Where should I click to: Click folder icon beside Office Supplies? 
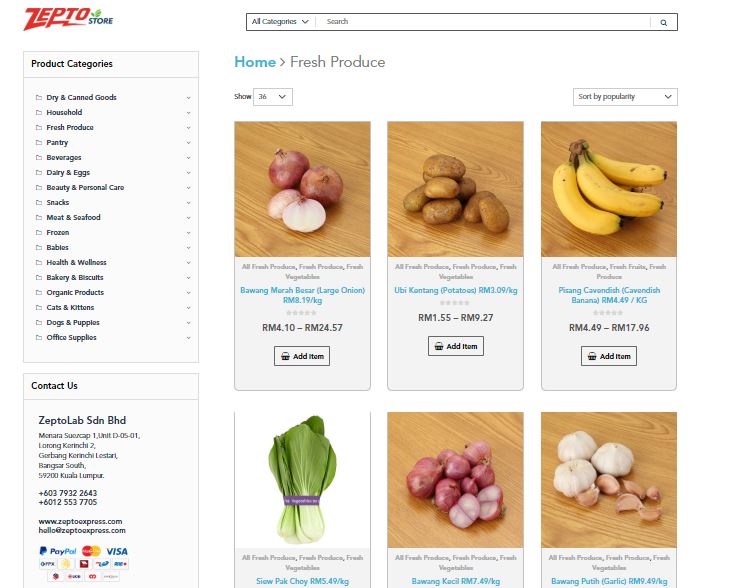(x=39, y=337)
